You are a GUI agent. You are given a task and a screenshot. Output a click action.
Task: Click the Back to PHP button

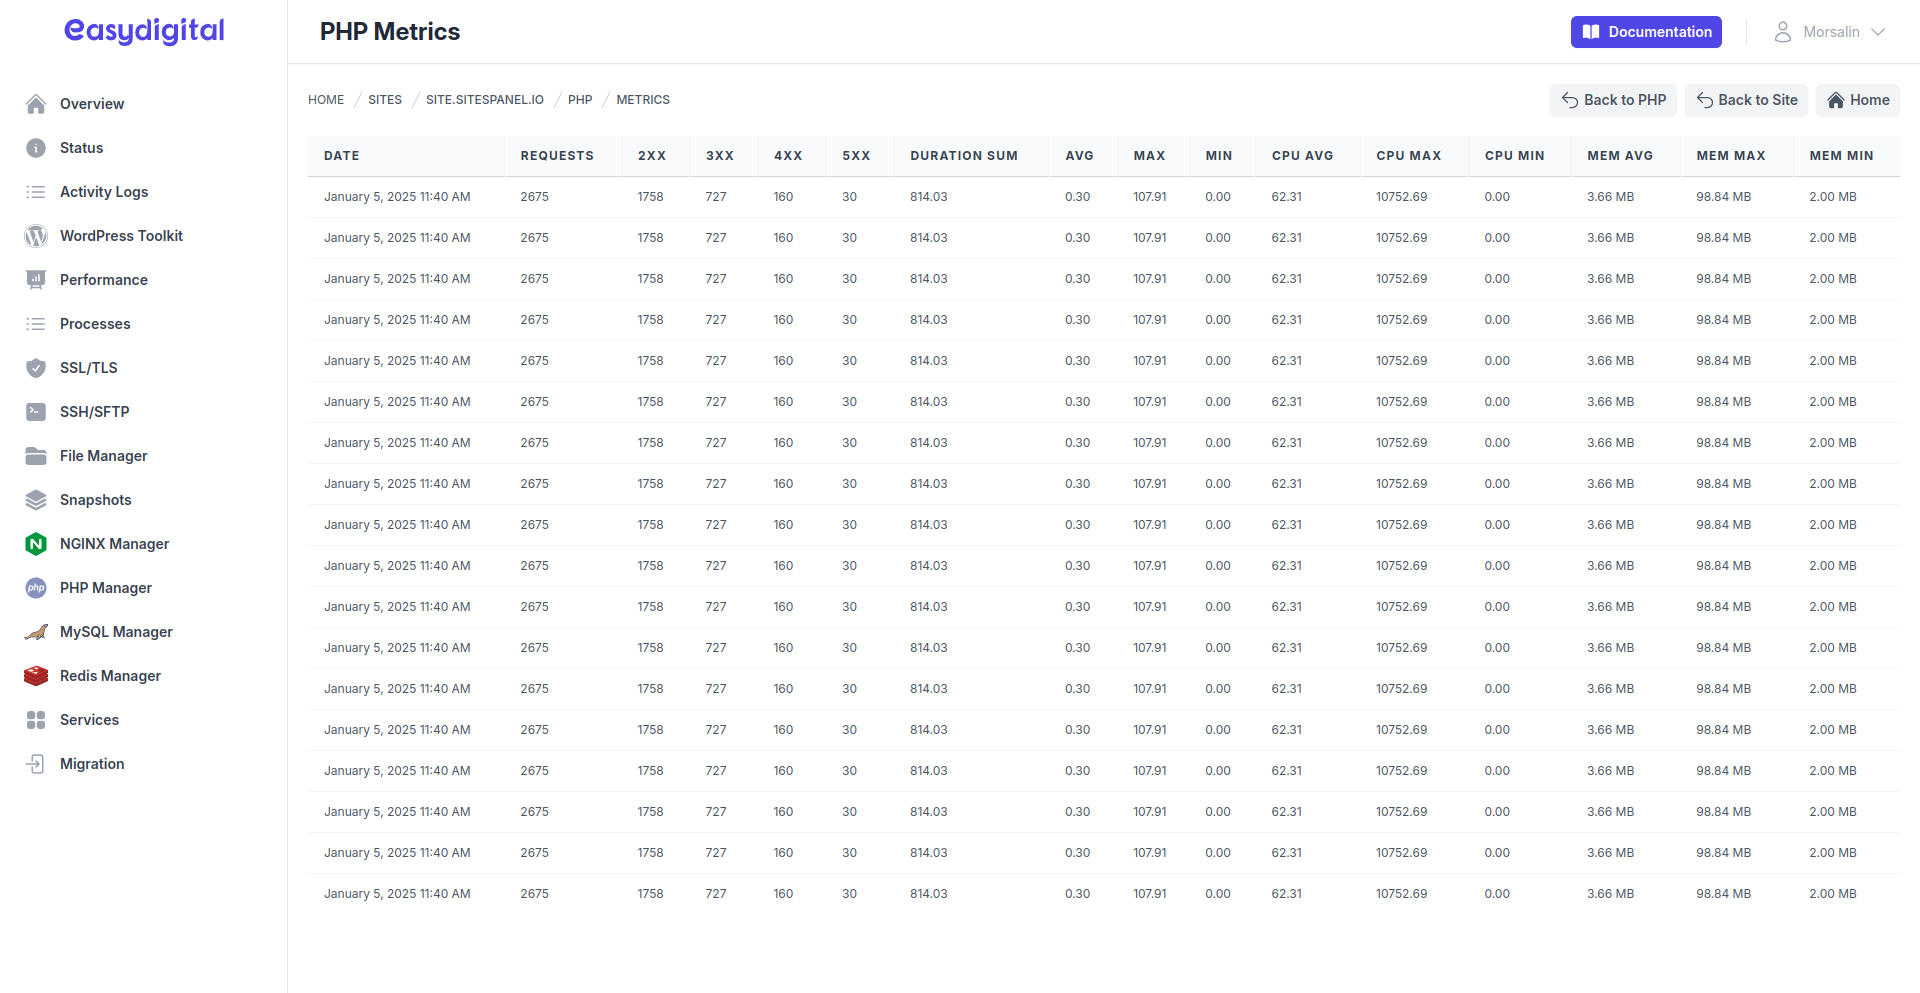pos(1613,100)
